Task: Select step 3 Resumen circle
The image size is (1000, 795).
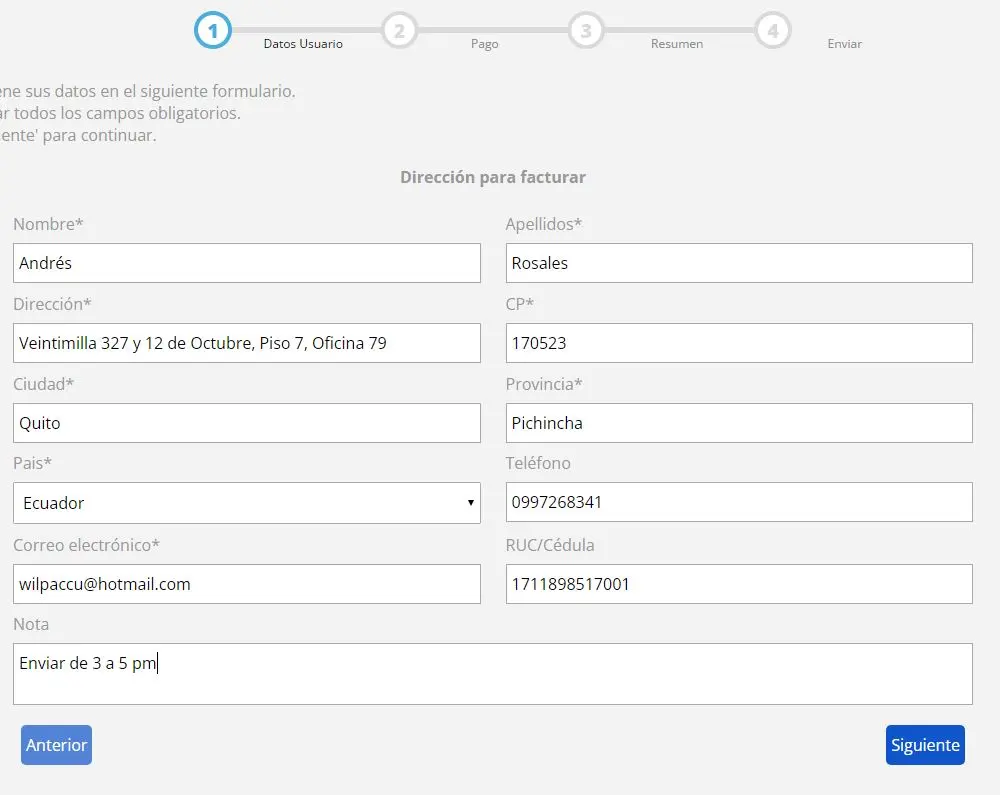Action: click(585, 30)
